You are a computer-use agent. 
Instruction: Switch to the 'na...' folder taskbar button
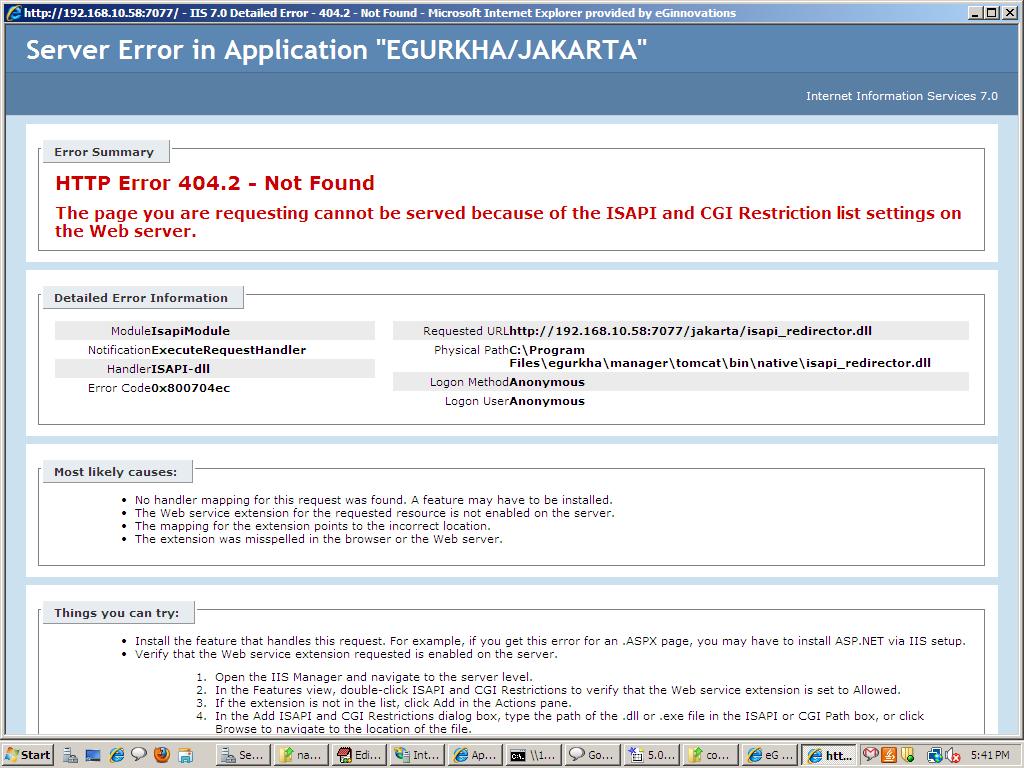coord(300,755)
